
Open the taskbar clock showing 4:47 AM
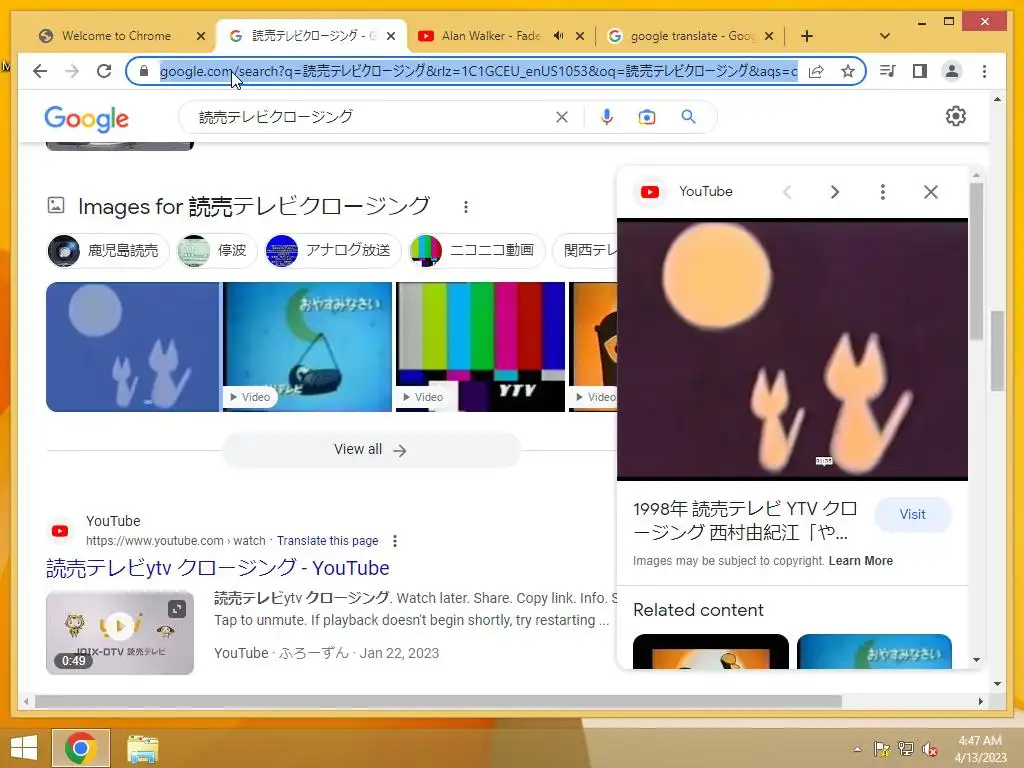(x=980, y=749)
